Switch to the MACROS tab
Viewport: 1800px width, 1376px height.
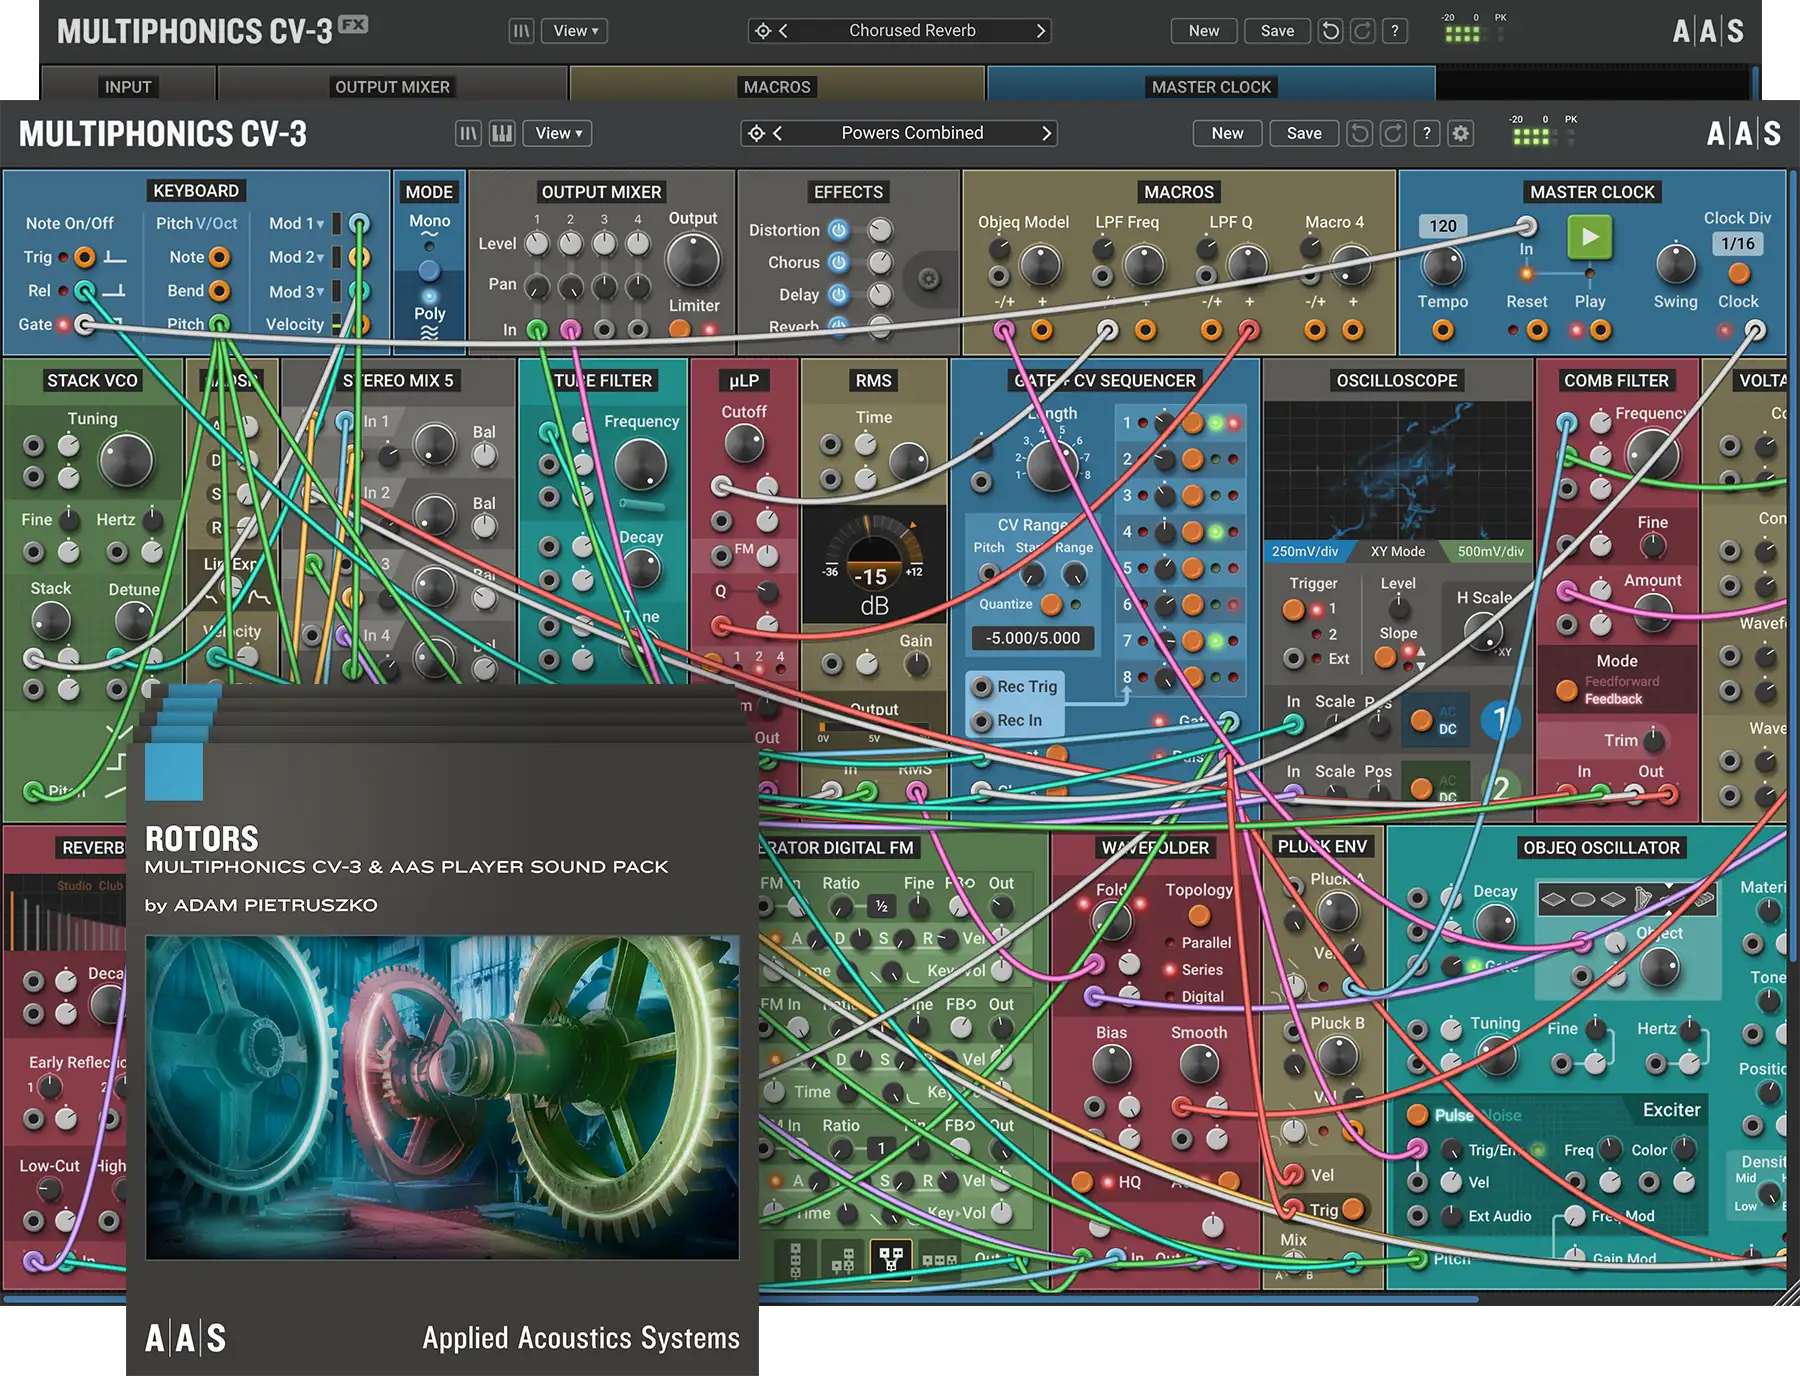[777, 87]
